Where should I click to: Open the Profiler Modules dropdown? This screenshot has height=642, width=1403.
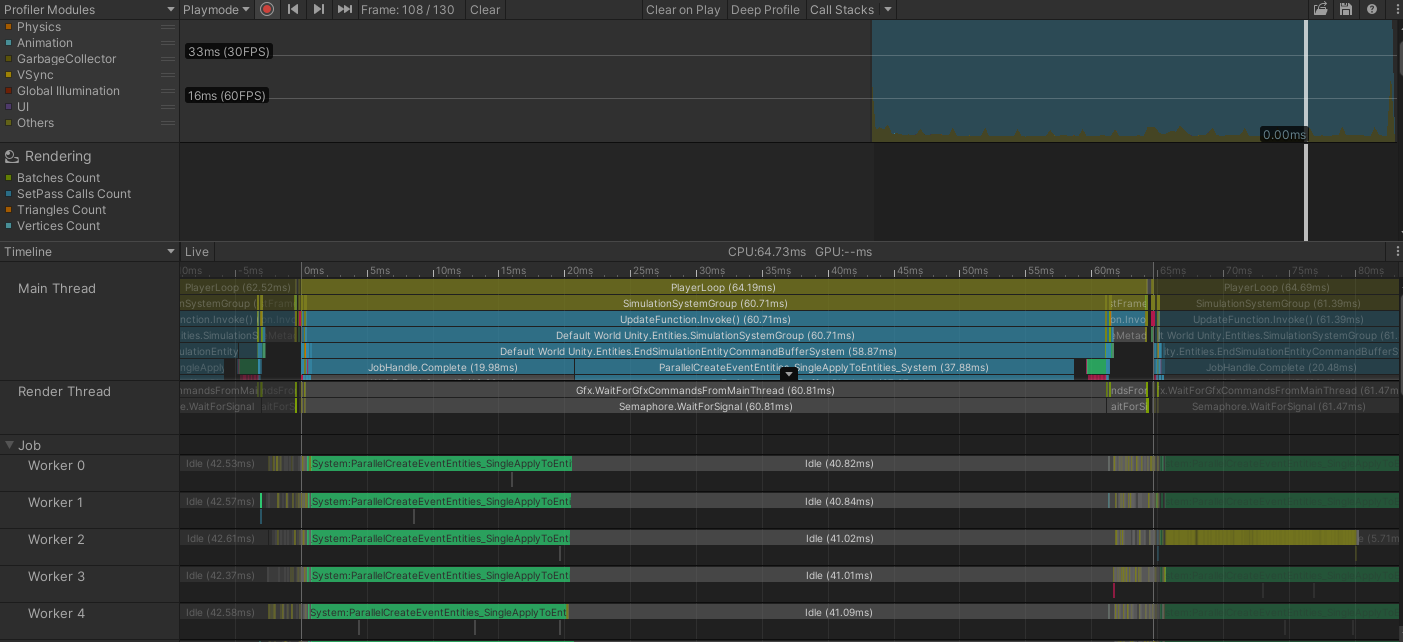pyautogui.click(x=88, y=9)
